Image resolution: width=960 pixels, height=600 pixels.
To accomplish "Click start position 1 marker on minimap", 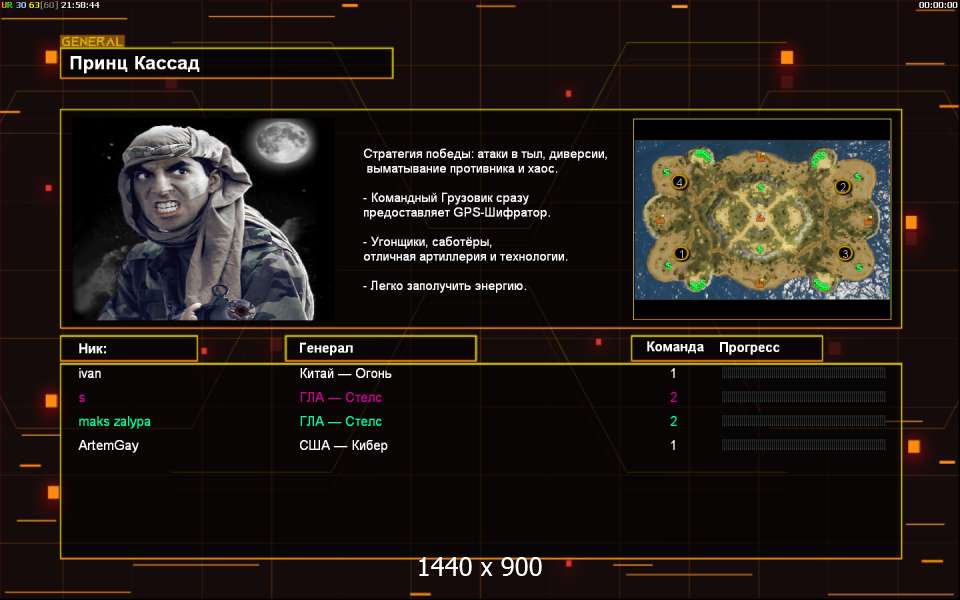I will pos(682,254).
